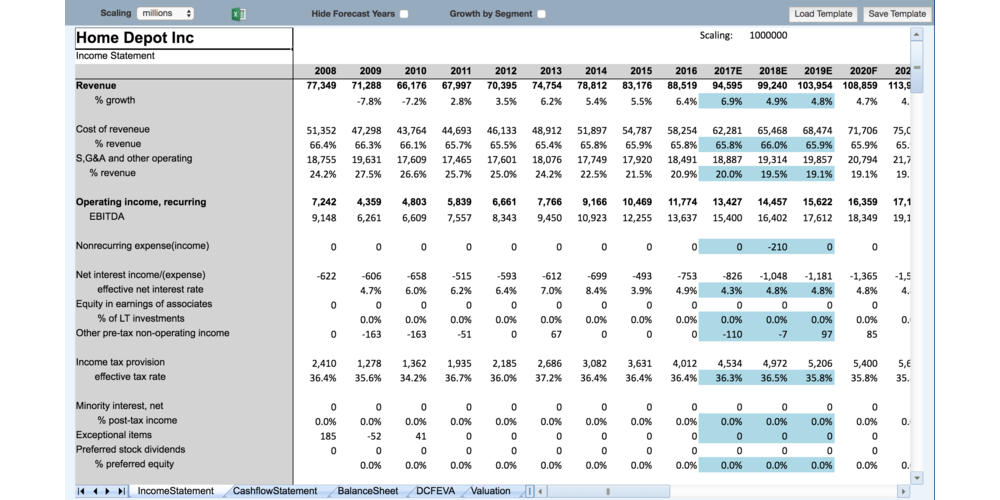Click the horizontal scrollbar thumb
The width and height of the screenshot is (1000, 500).
(608, 491)
